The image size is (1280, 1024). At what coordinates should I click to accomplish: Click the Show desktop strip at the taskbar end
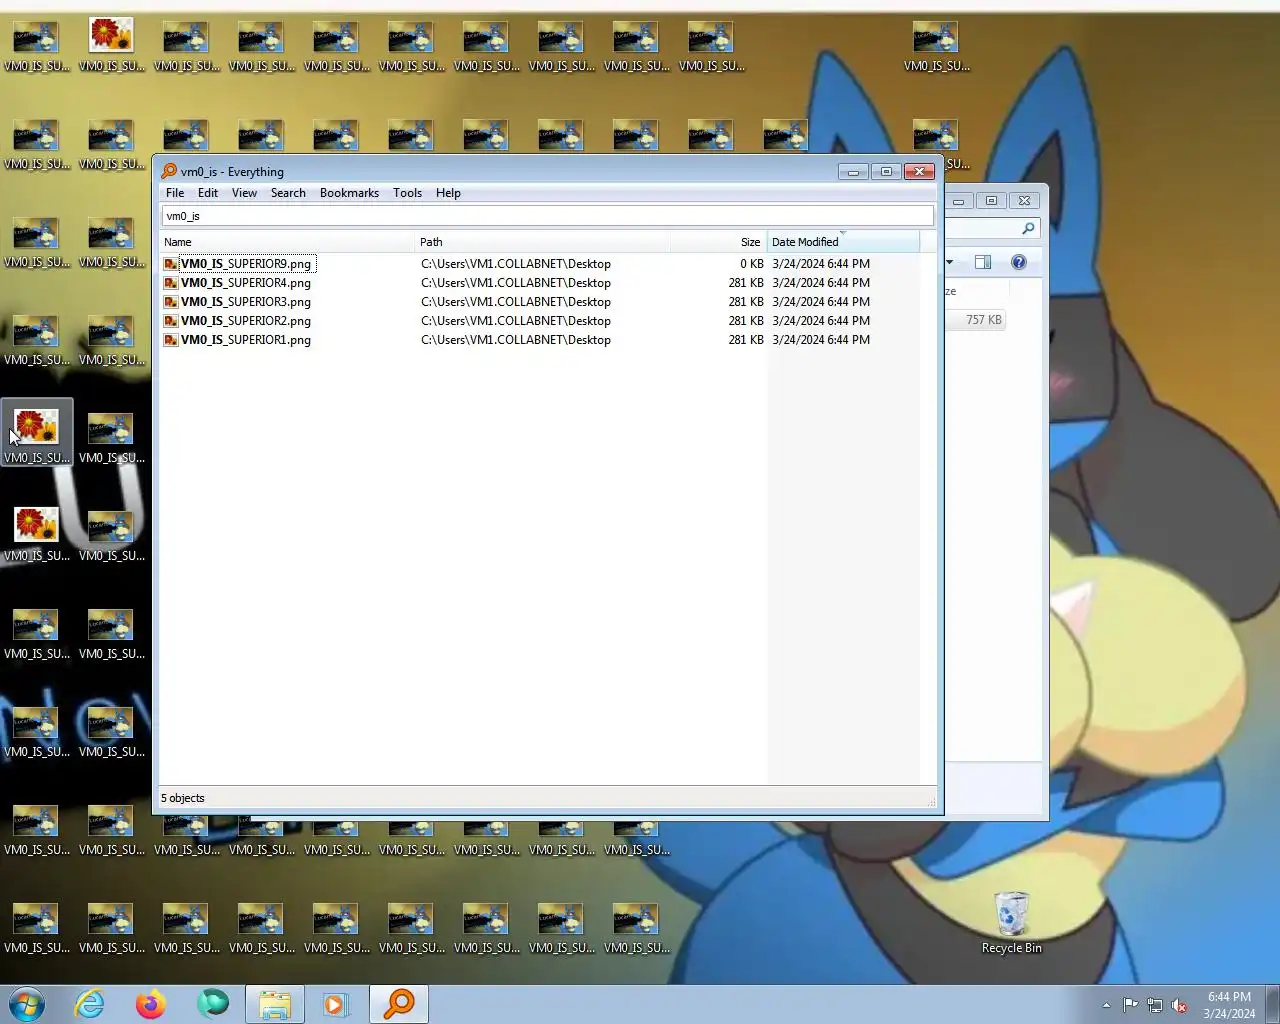1272,1004
